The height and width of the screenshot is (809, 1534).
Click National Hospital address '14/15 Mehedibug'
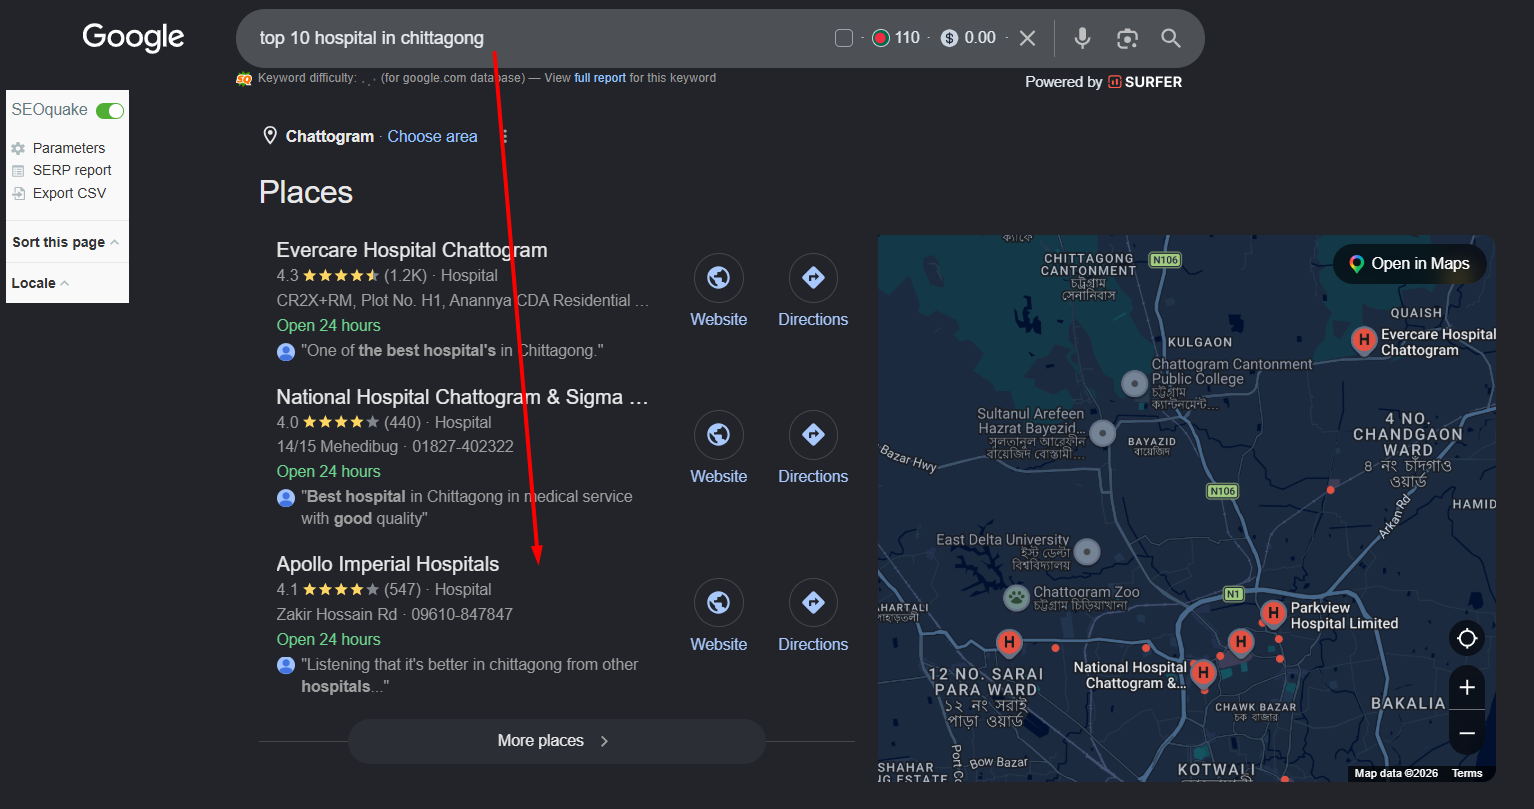coord(337,446)
